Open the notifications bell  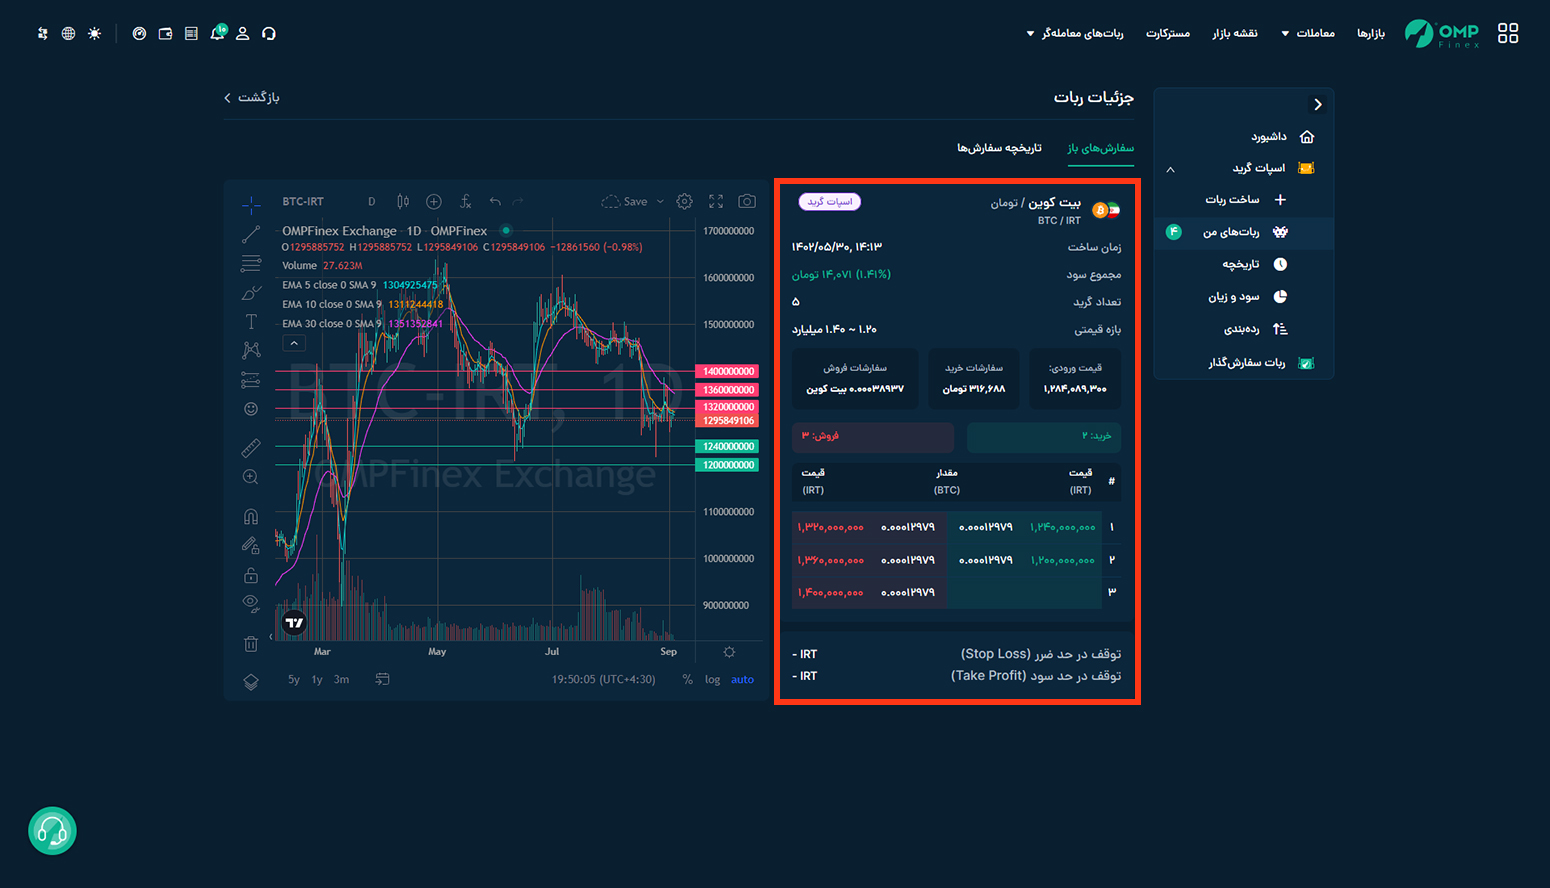(x=218, y=33)
